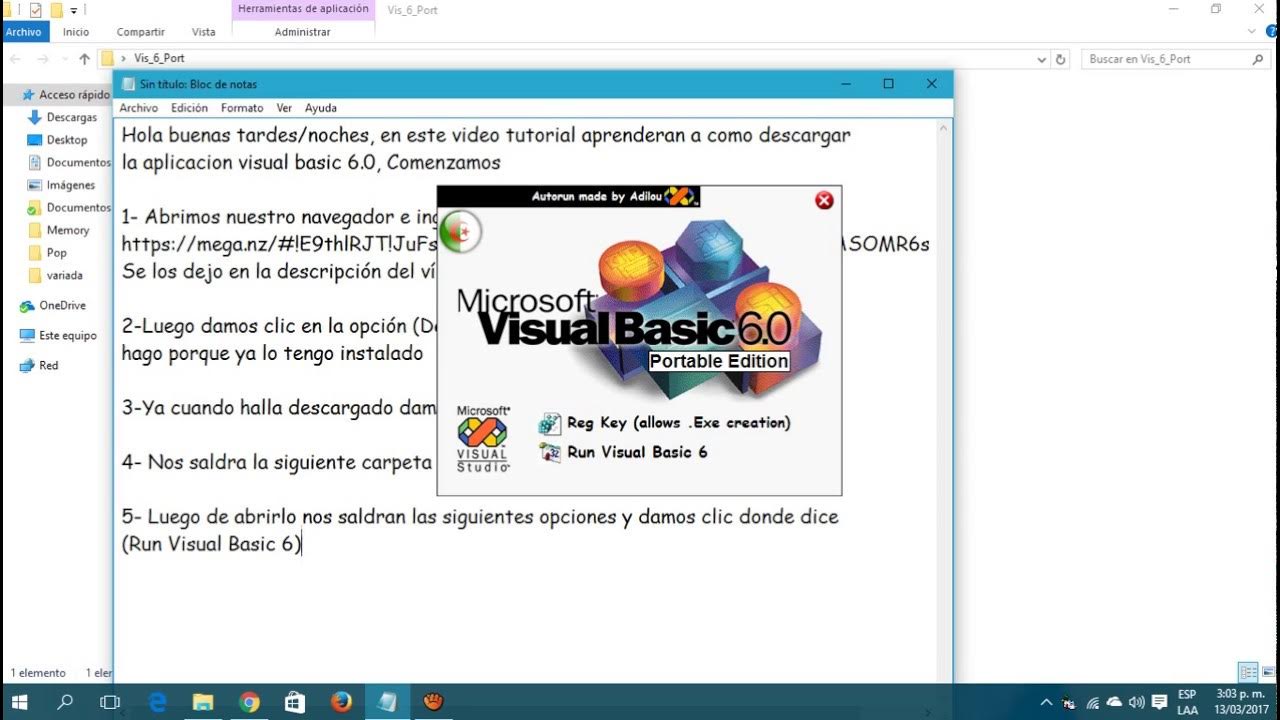Click the Microsoft Visual Studio logo
This screenshot has width=1280, height=720.
click(483, 438)
